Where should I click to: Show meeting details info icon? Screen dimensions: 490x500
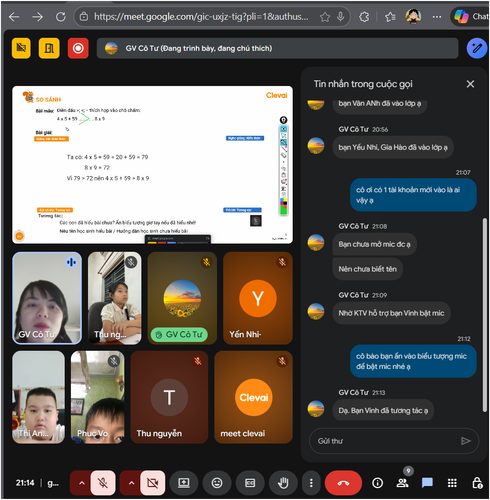click(377, 483)
